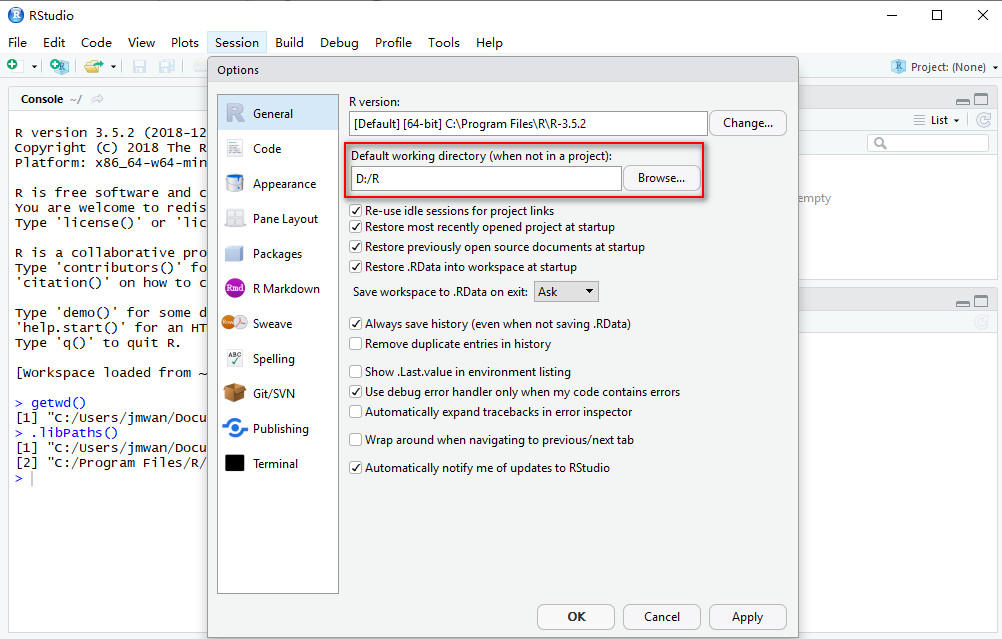1002x639 pixels.
Task: Toggle Automatically notify me of updates
Action: (x=356, y=468)
